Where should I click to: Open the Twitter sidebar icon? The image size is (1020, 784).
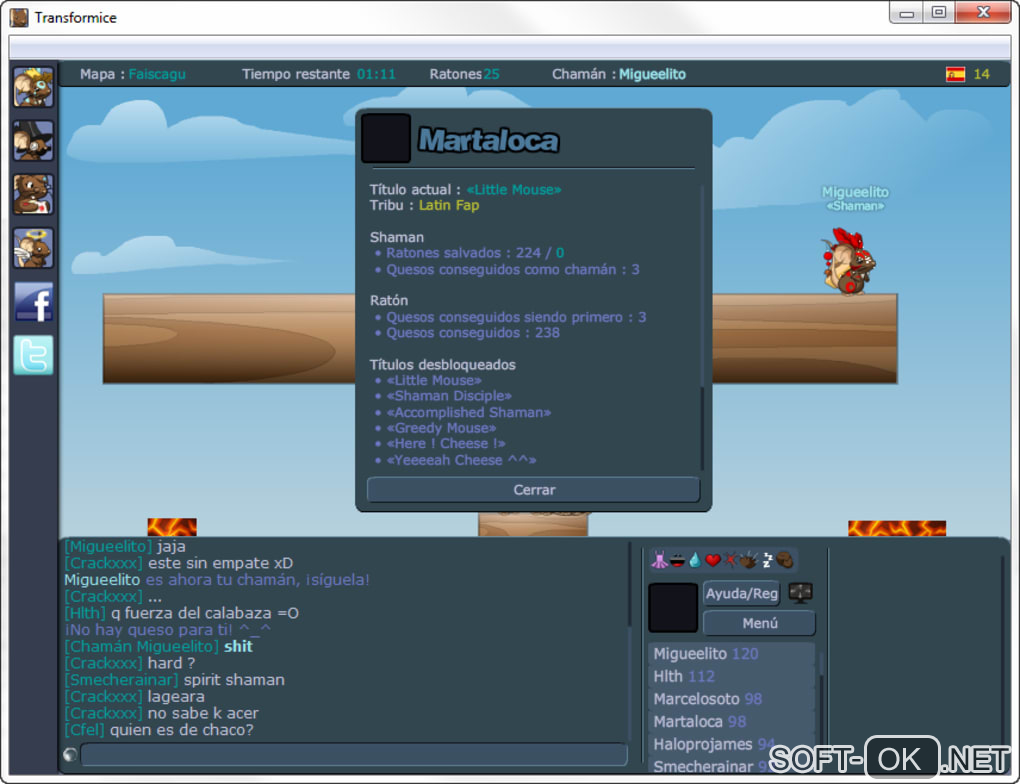point(33,355)
